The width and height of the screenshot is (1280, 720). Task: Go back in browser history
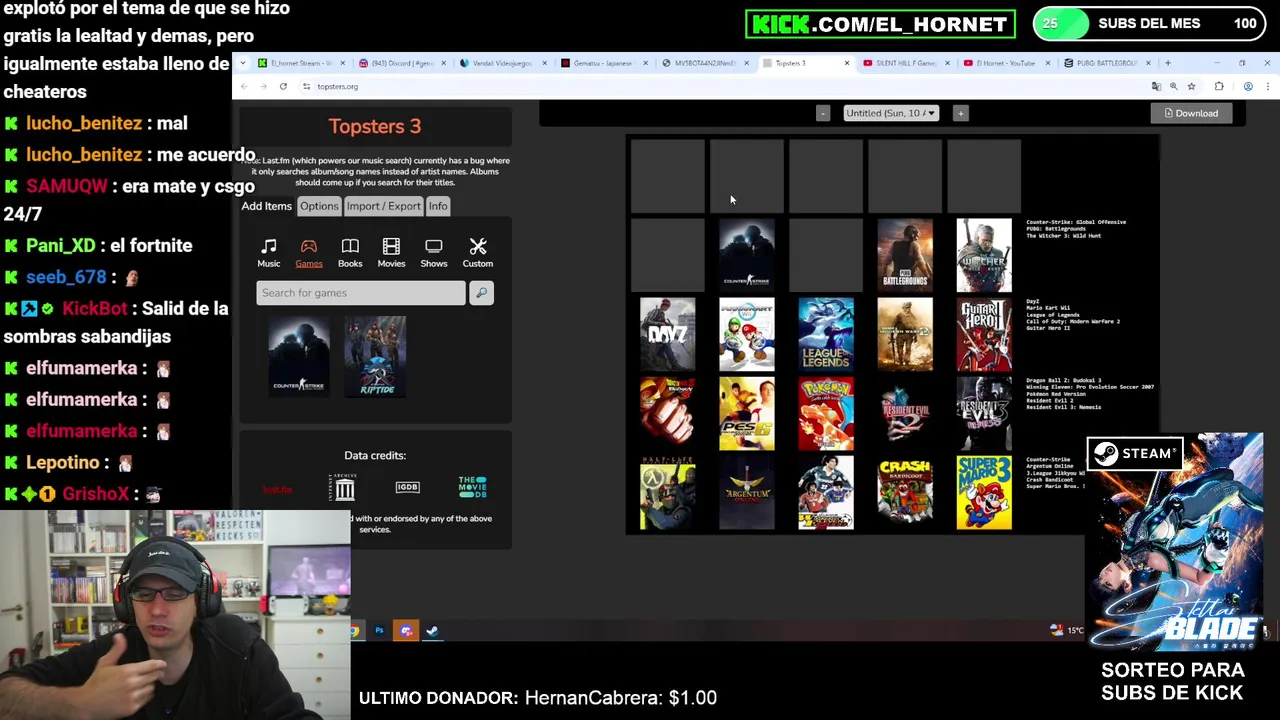pyautogui.click(x=244, y=86)
